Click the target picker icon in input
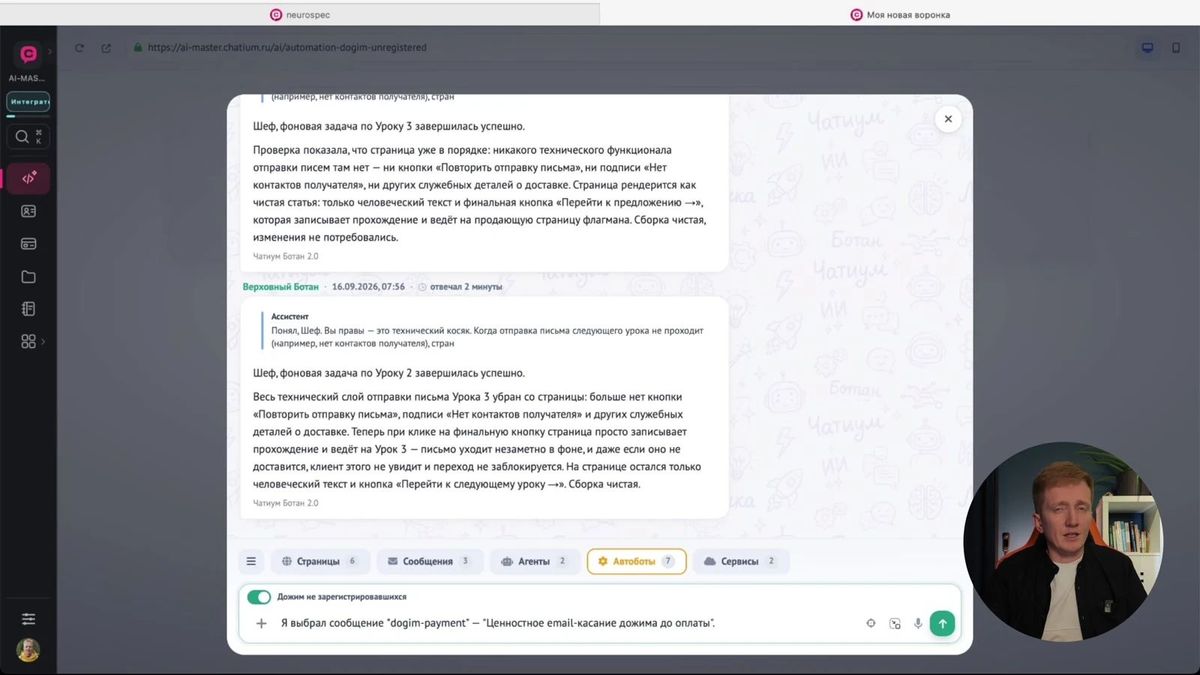1200x675 pixels. [x=870, y=623]
